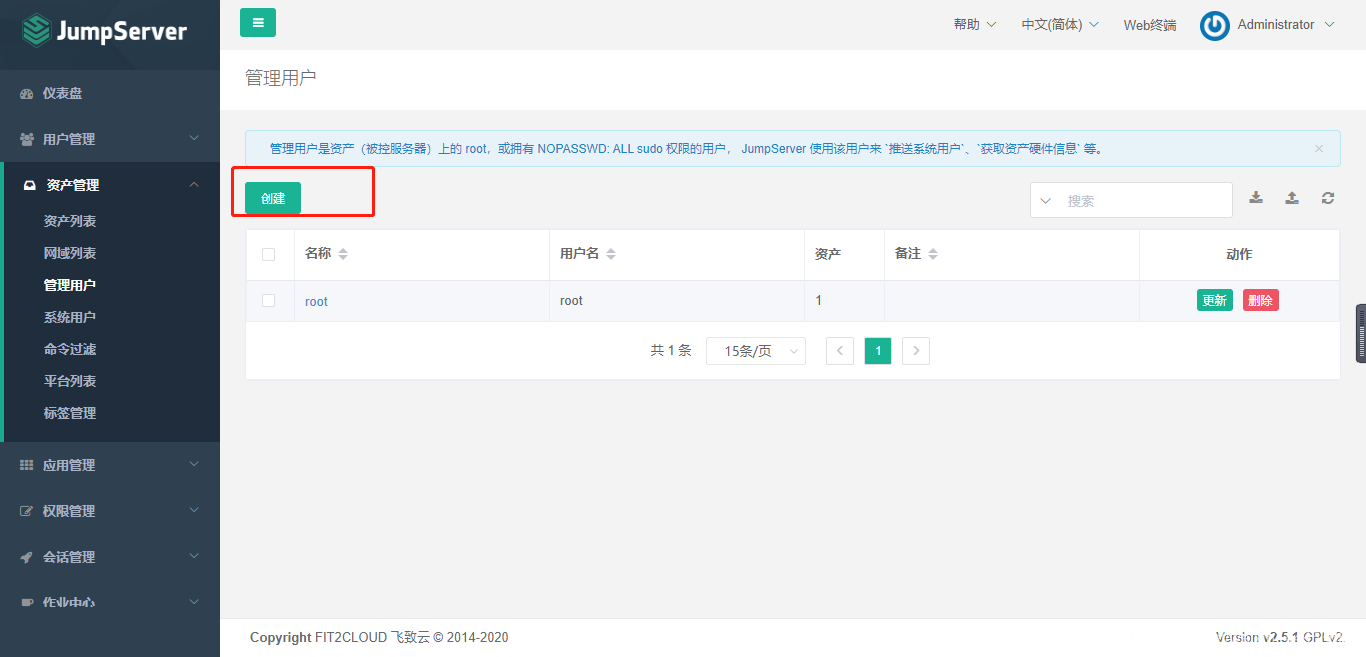This screenshot has width=1366, height=657.
Task: Click 更新 for the root row
Action: 1215,300
